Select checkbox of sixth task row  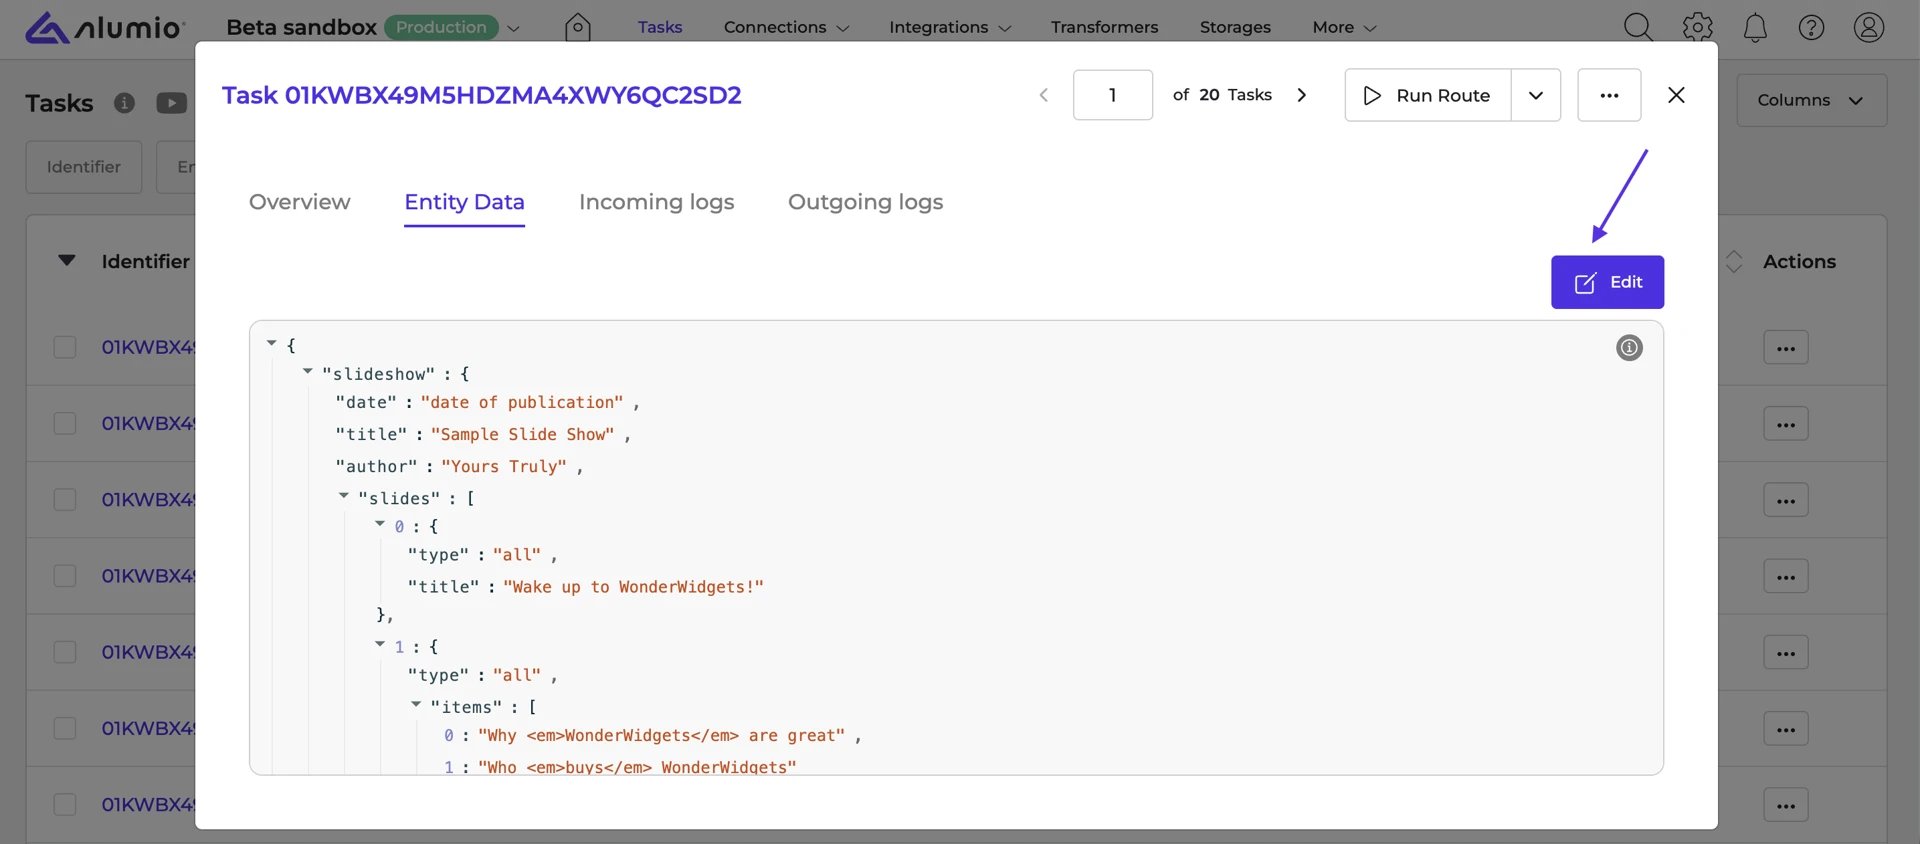(x=65, y=728)
